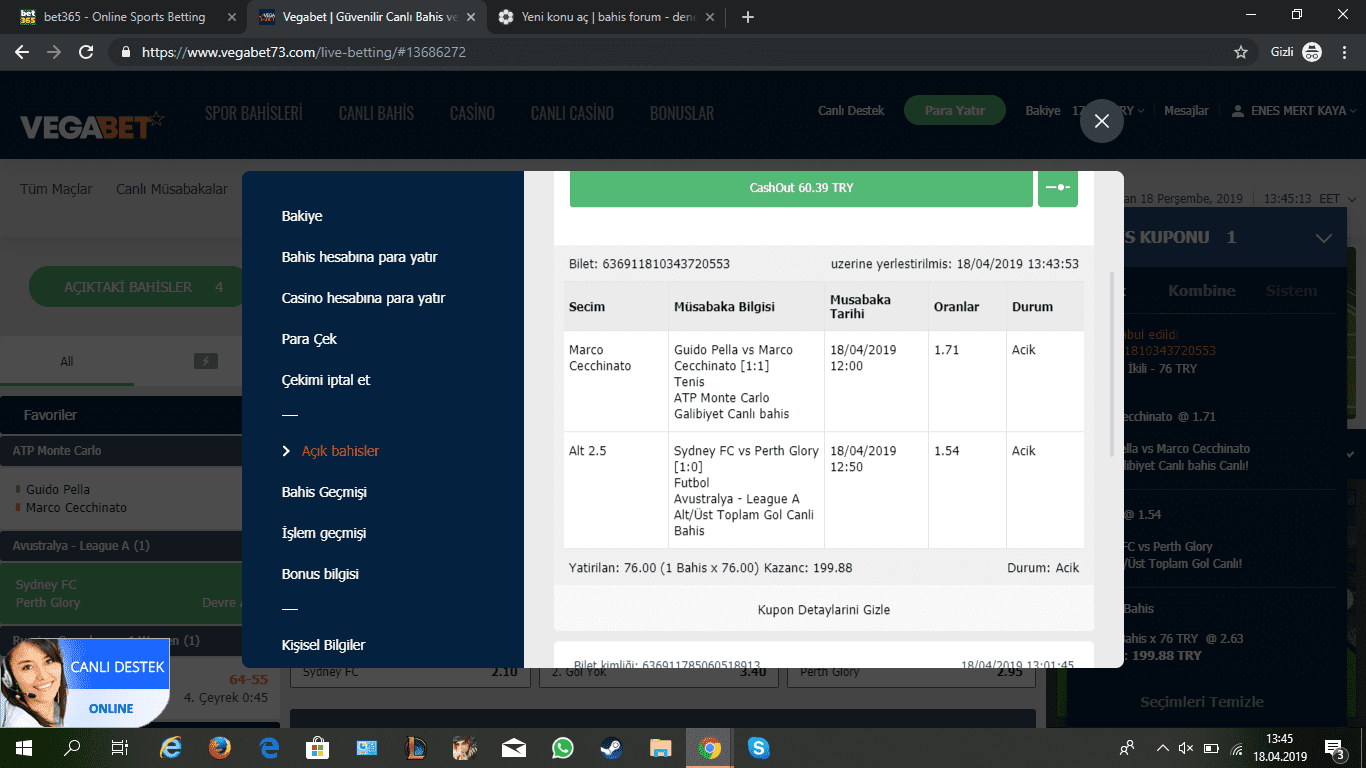Open Para Çek menu entry
The height and width of the screenshot is (768, 1366).
pos(310,339)
